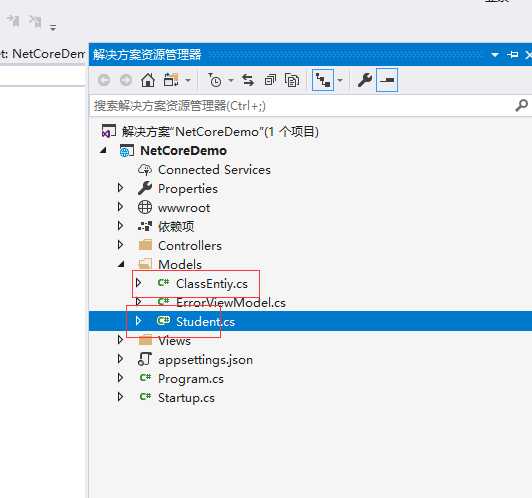Click the switch views solution/folder icon

pyautogui.click(x=171, y=80)
